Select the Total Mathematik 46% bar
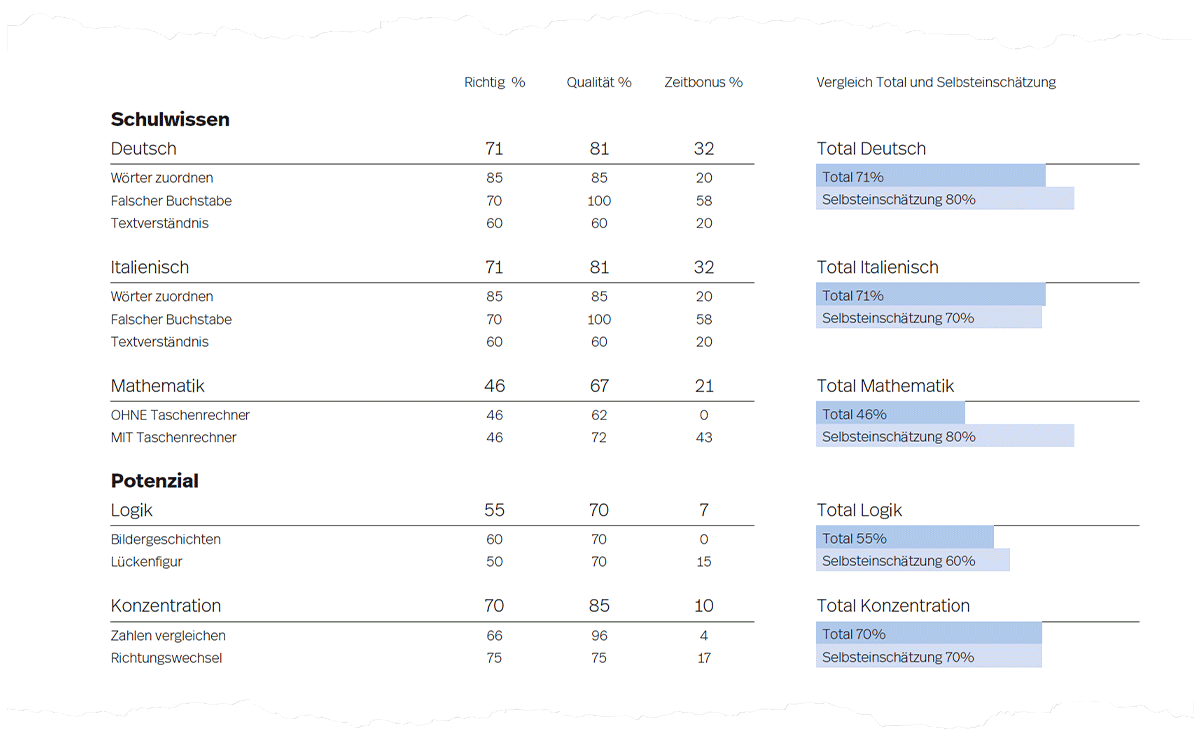This screenshot has height=746, width=1200. click(x=890, y=414)
